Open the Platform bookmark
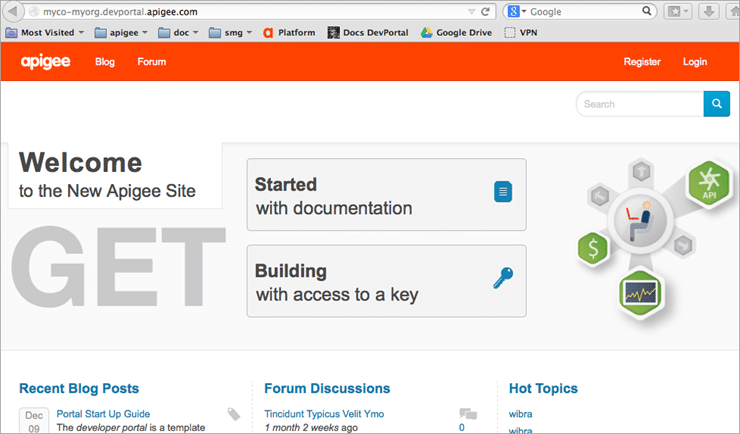Image resolution: width=740 pixels, height=434 pixels. click(x=289, y=33)
